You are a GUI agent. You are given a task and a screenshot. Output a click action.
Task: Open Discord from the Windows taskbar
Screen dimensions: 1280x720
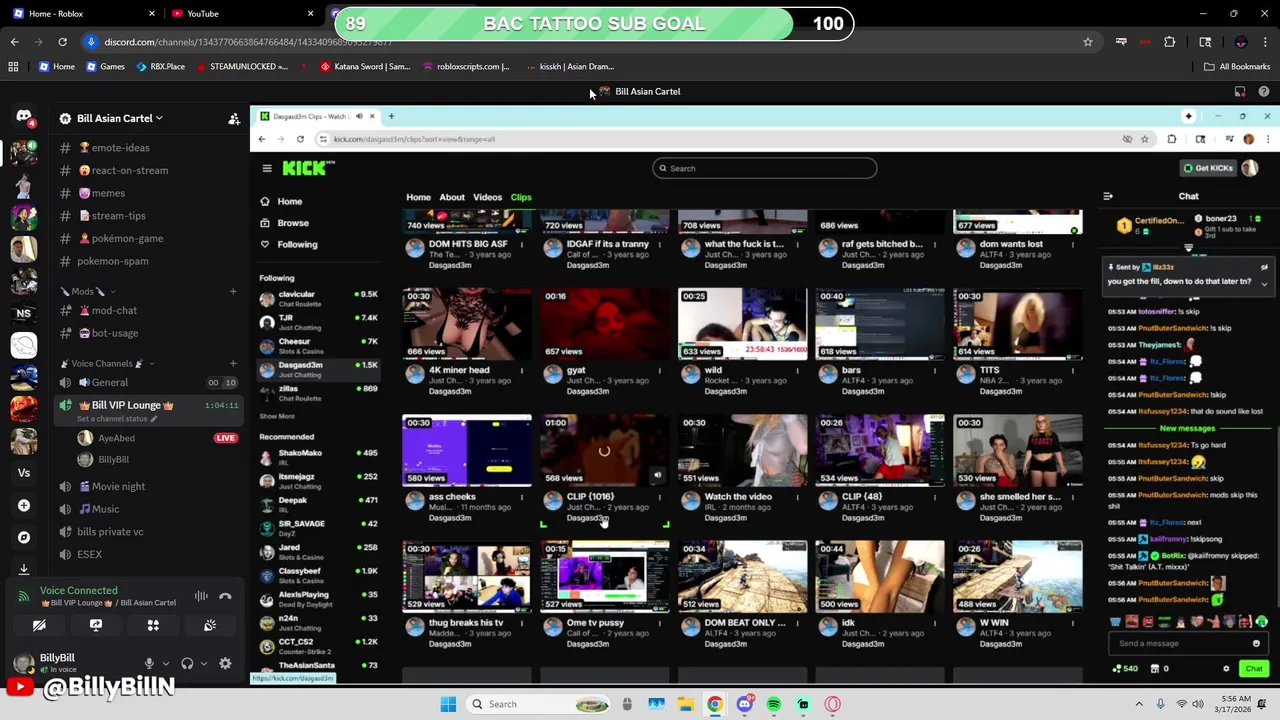745,704
